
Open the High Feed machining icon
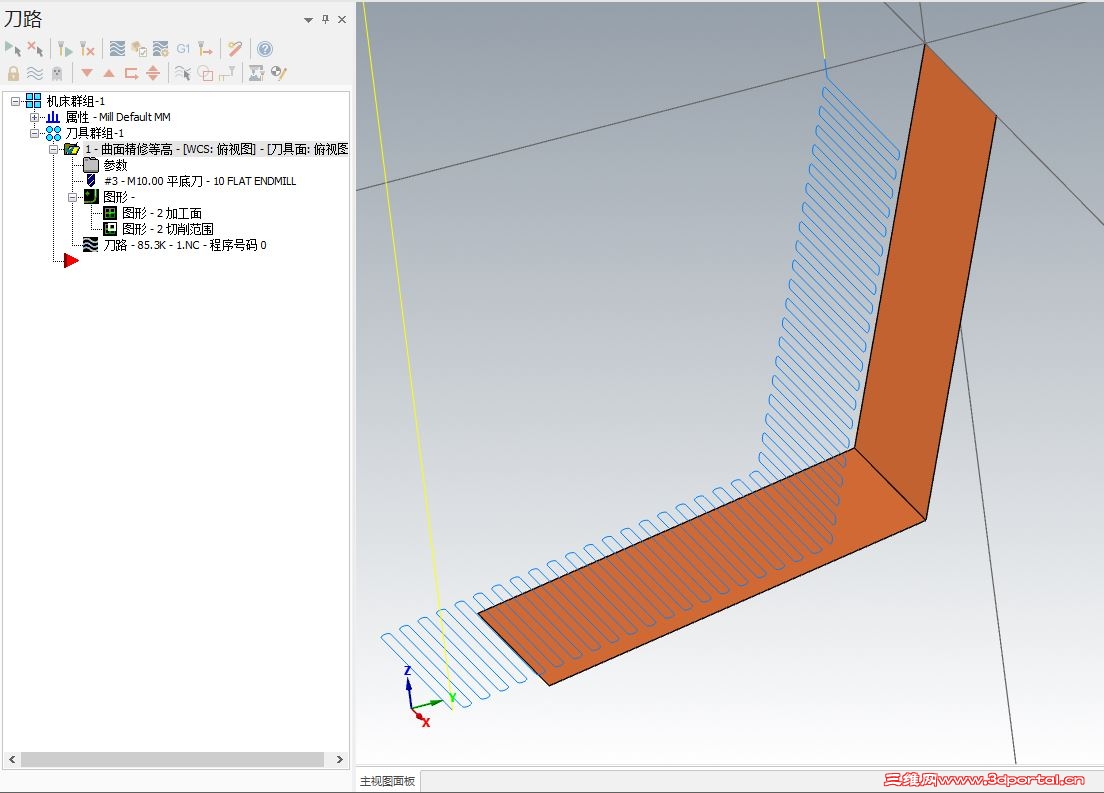205,49
